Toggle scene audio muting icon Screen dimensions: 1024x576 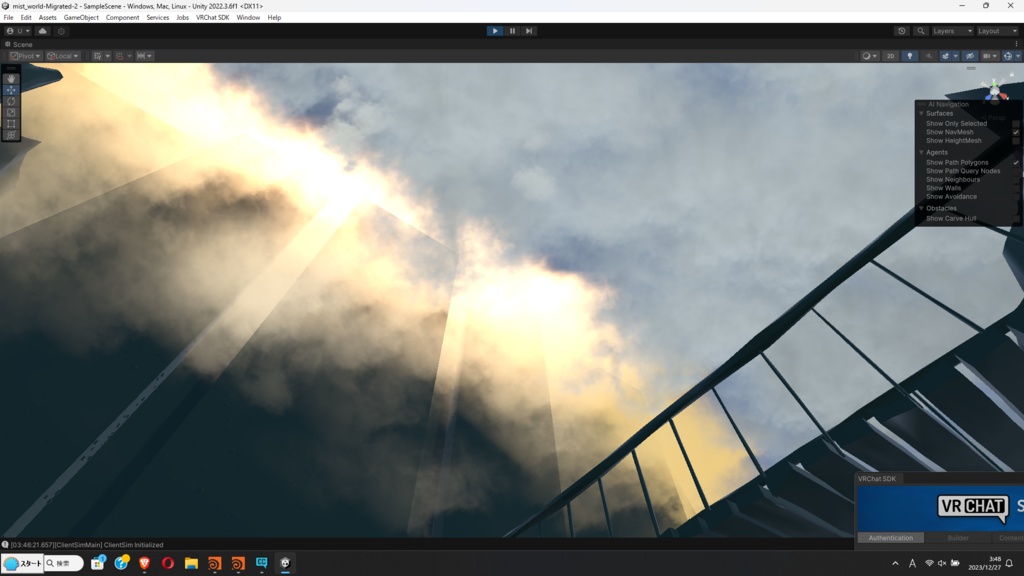[929, 56]
